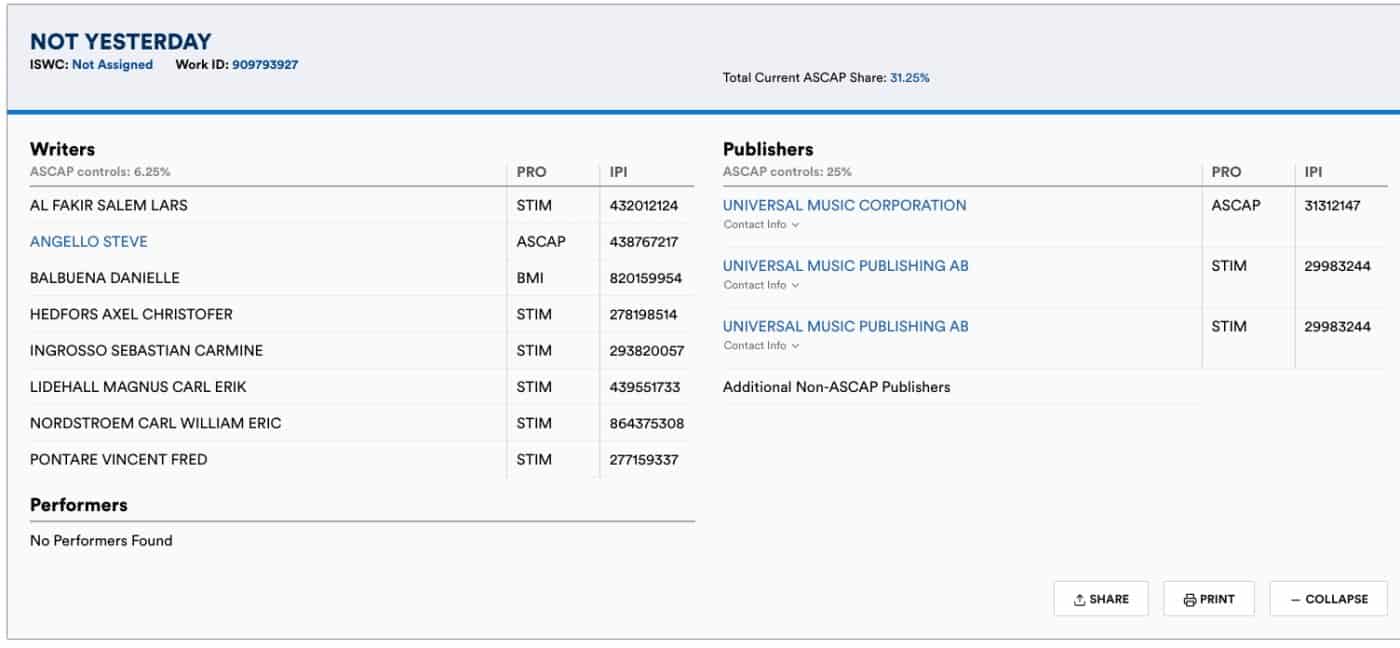Viewport: 1400px width, 648px height.
Task: Click the Writers PRO column header
Action: click(x=532, y=172)
